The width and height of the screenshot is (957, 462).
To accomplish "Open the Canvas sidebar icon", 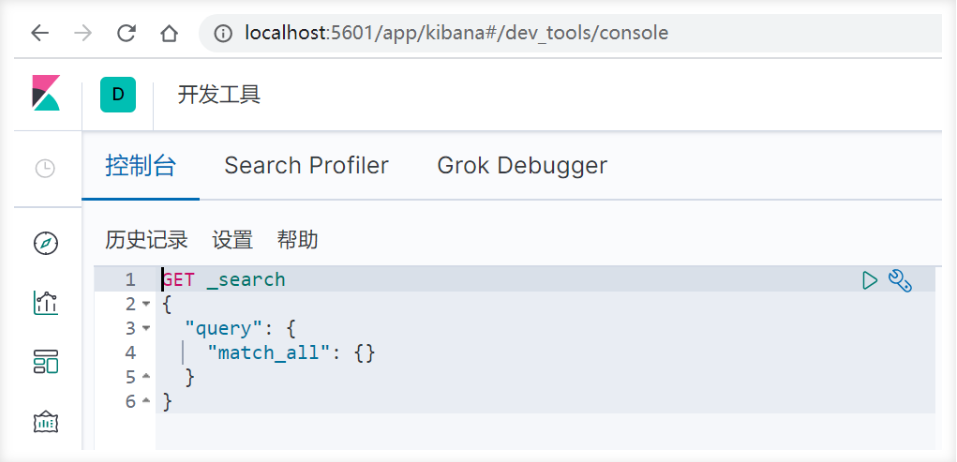I will point(46,421).
